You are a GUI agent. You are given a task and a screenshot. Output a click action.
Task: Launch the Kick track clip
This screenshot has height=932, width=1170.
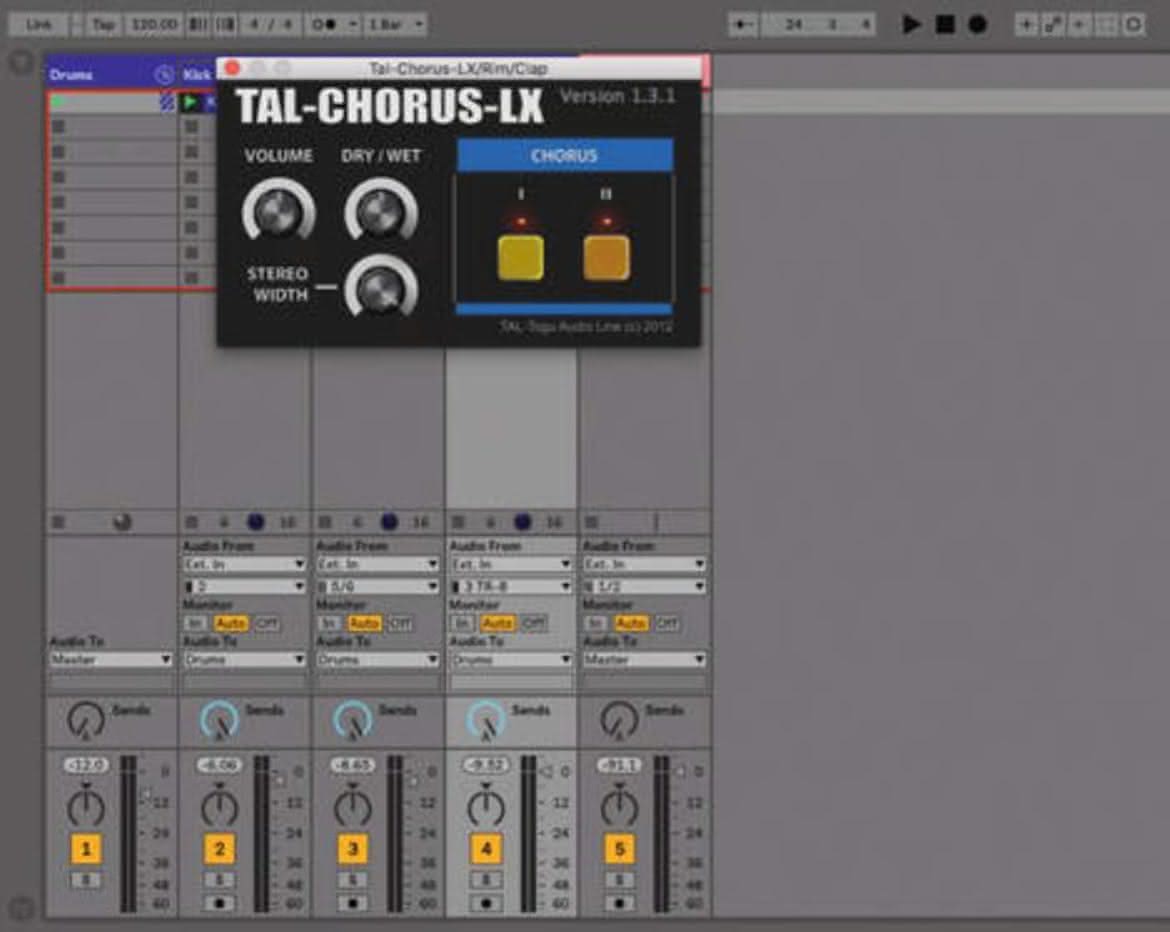pos(191,101)
